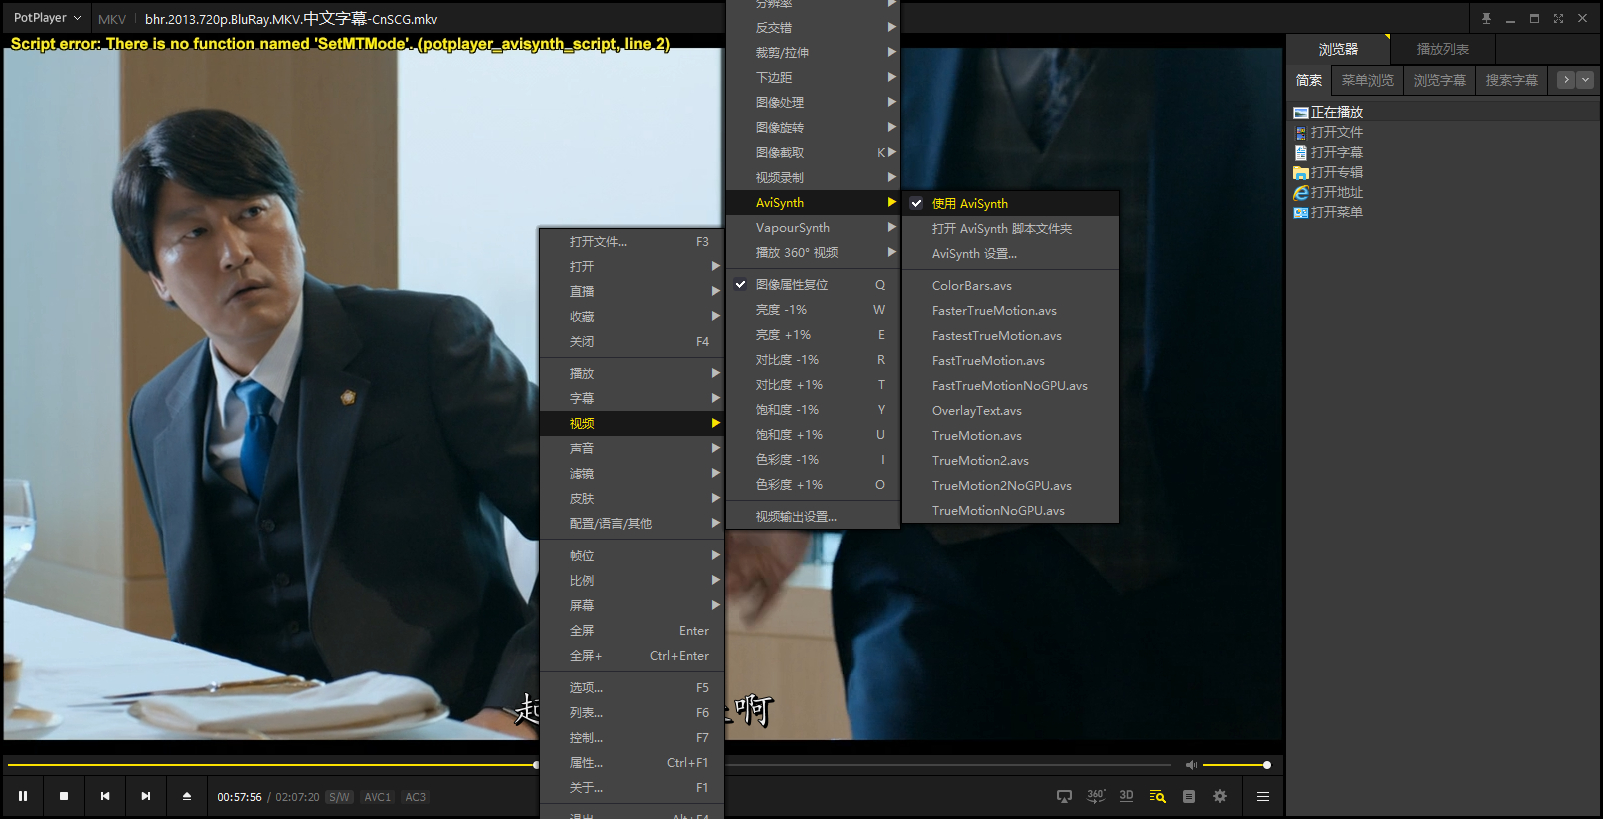Click the AVC1 video codec label
This screenshot has height=819, width=1603.
click(378, 797)
